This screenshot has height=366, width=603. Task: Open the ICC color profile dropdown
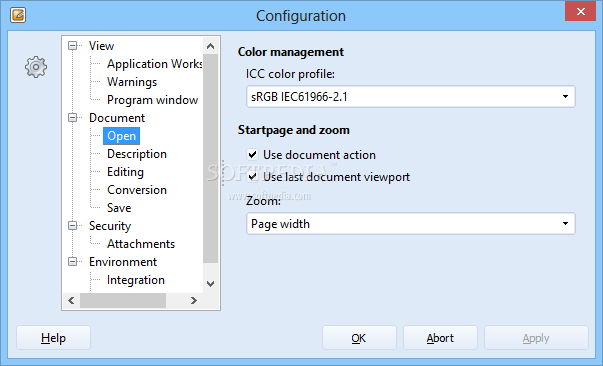[411, 96]
